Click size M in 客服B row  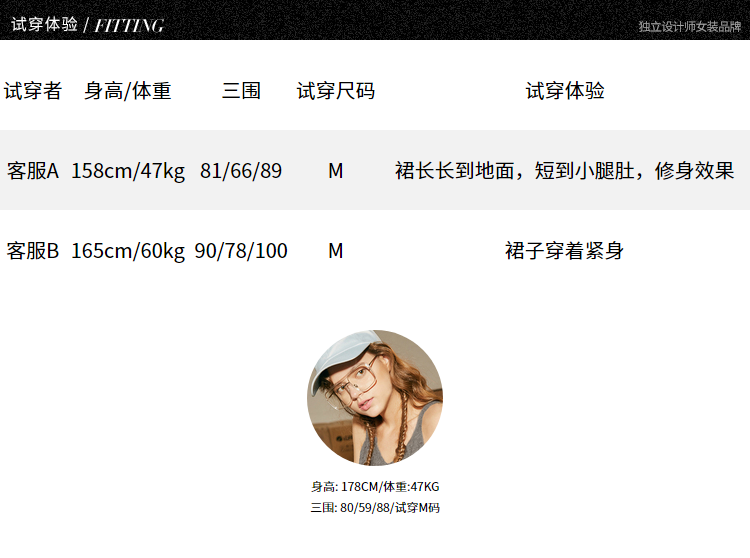(336, 251)
